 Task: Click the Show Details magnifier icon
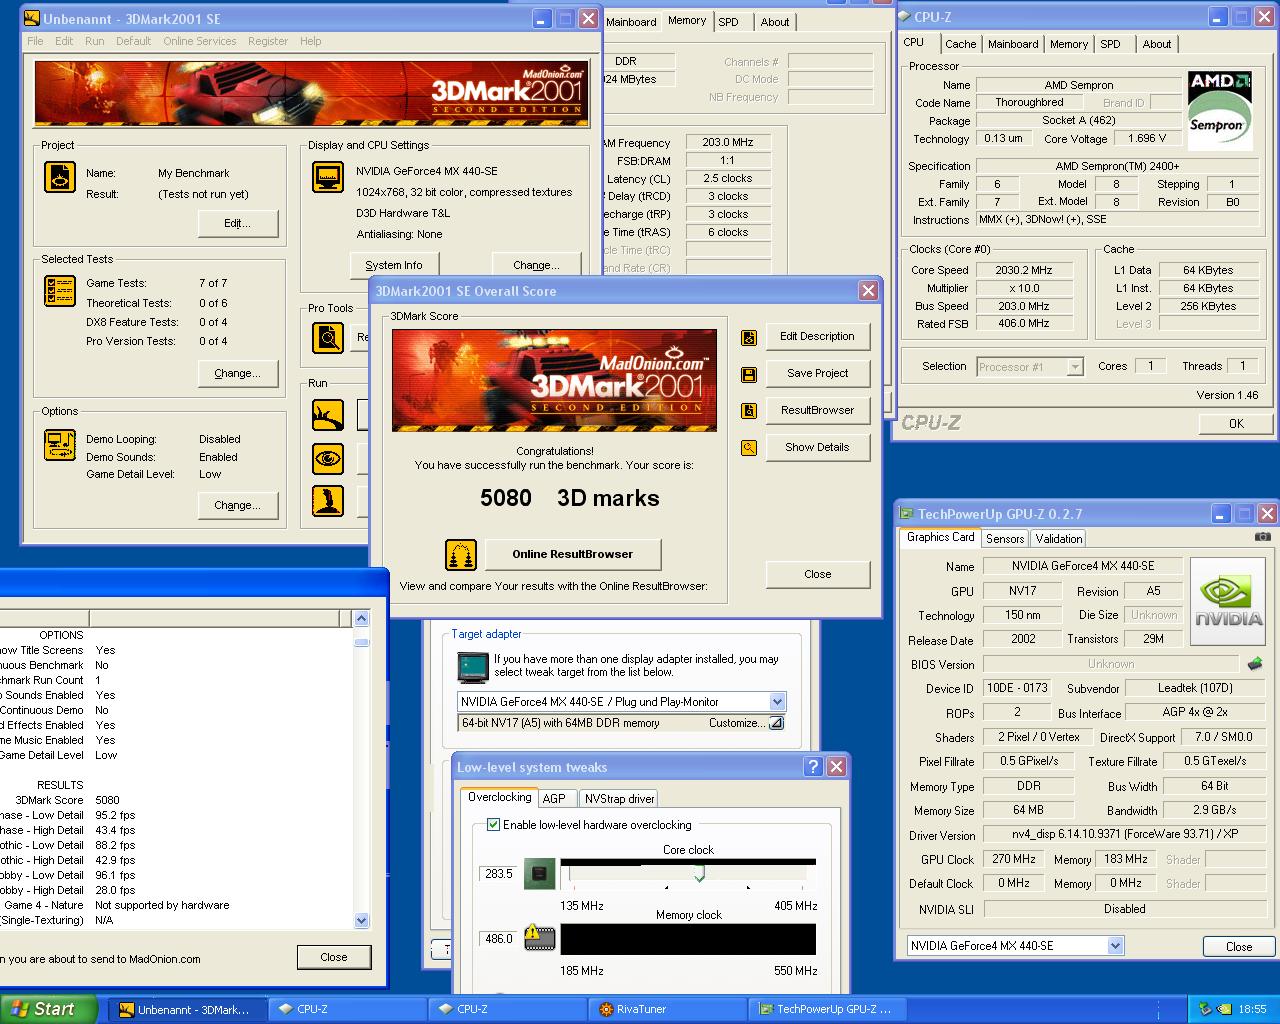coord(749,448)
